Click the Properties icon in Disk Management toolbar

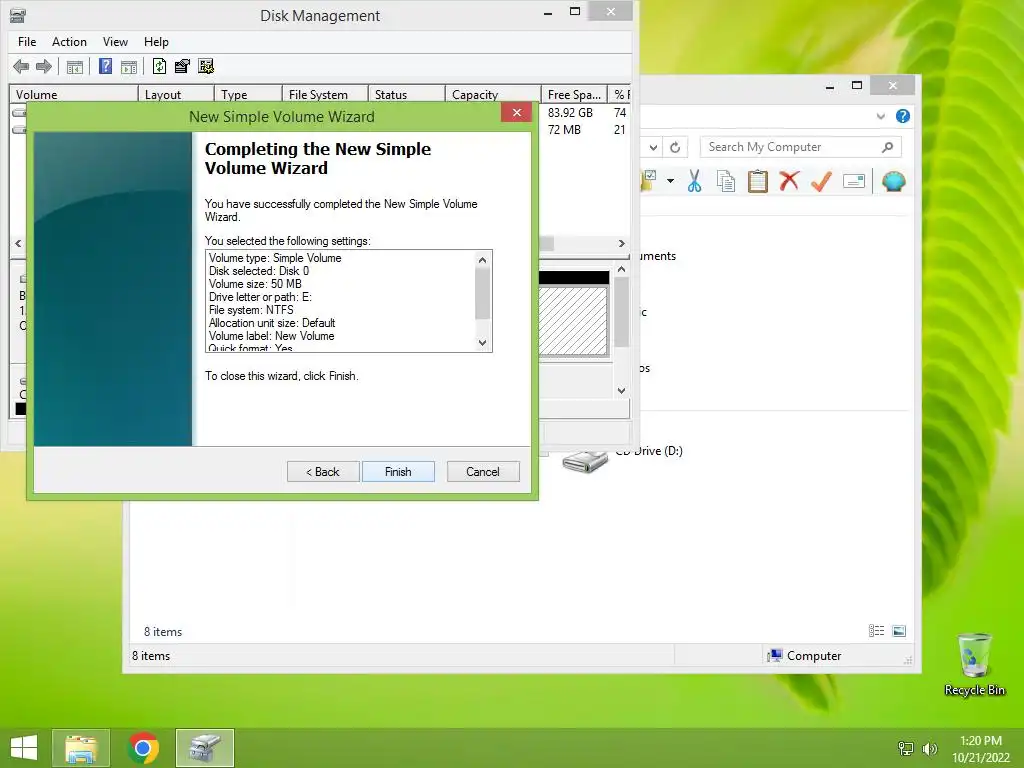182,66
